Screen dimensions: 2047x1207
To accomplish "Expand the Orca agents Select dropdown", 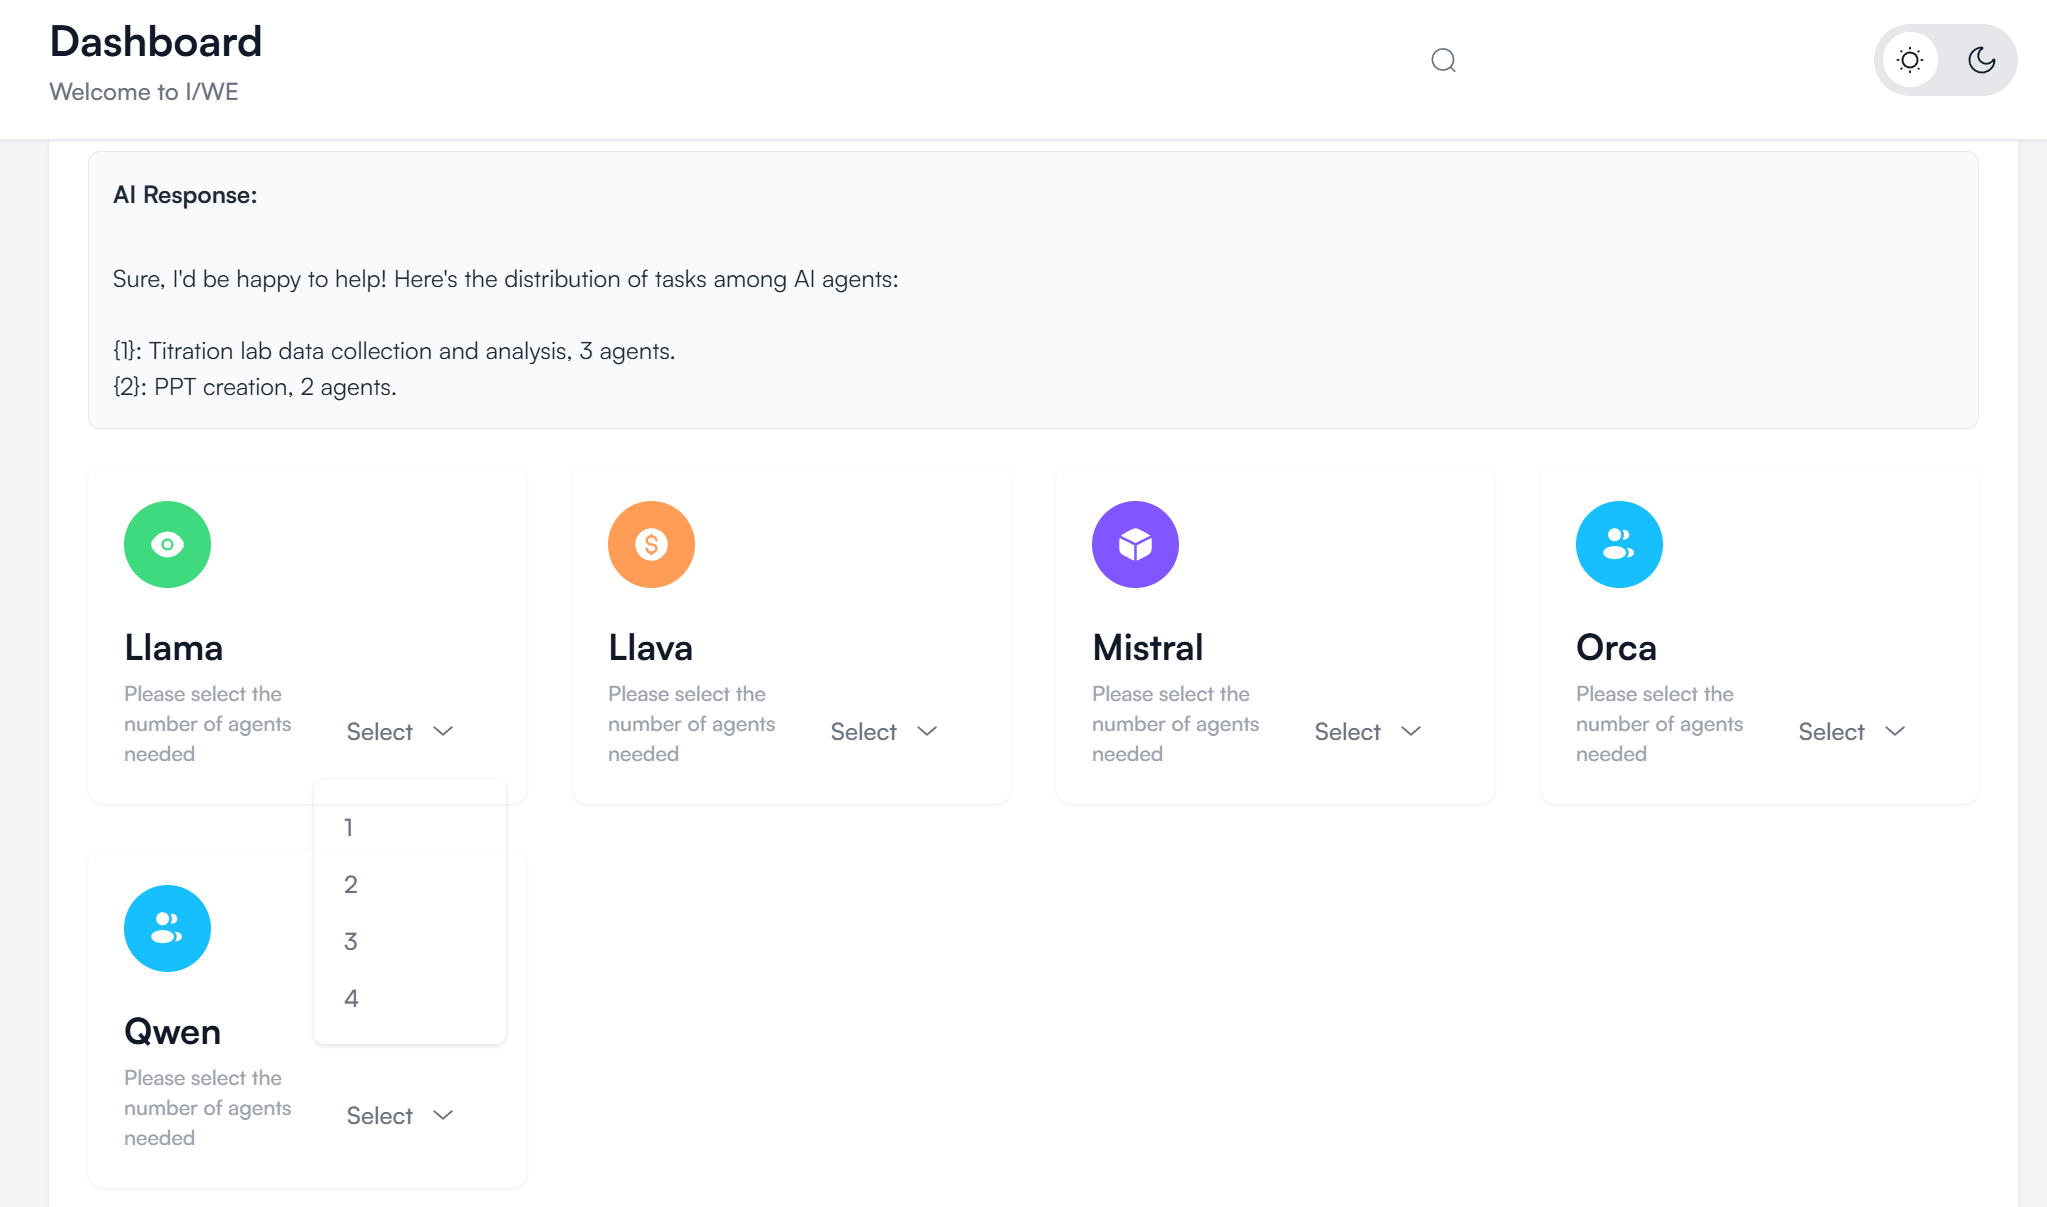I will (1852, 732).
